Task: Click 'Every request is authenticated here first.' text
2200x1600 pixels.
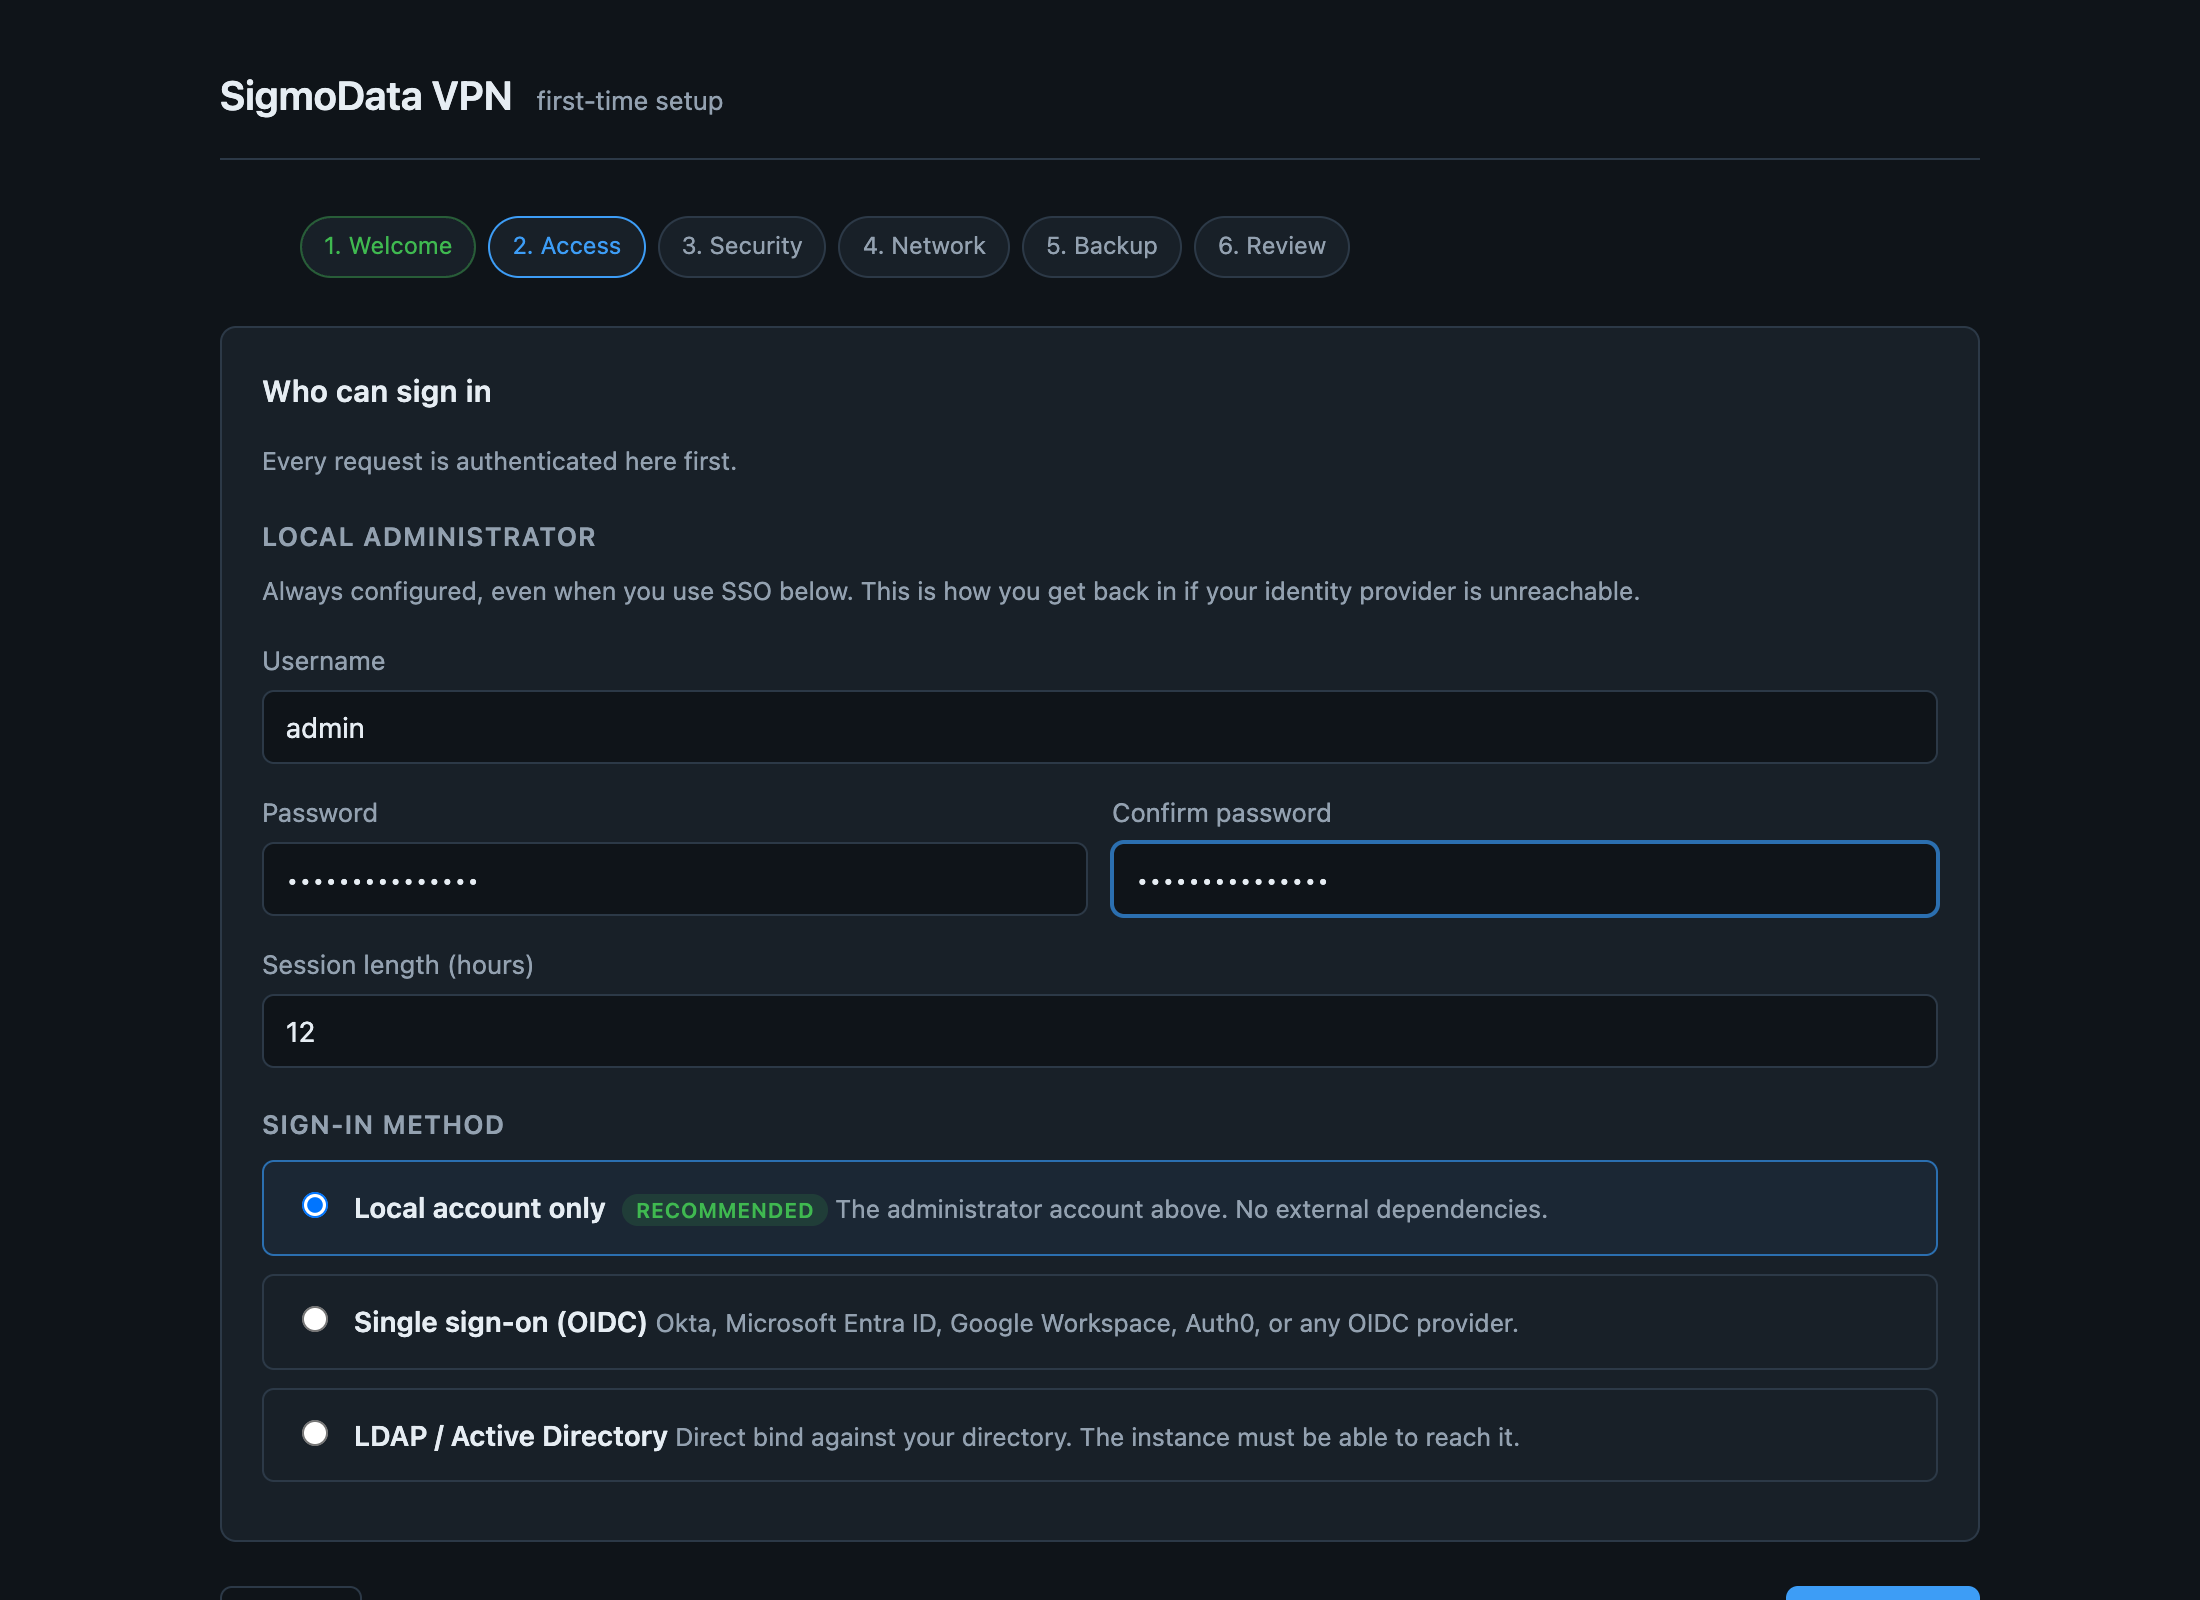Action: coord(499,461)
